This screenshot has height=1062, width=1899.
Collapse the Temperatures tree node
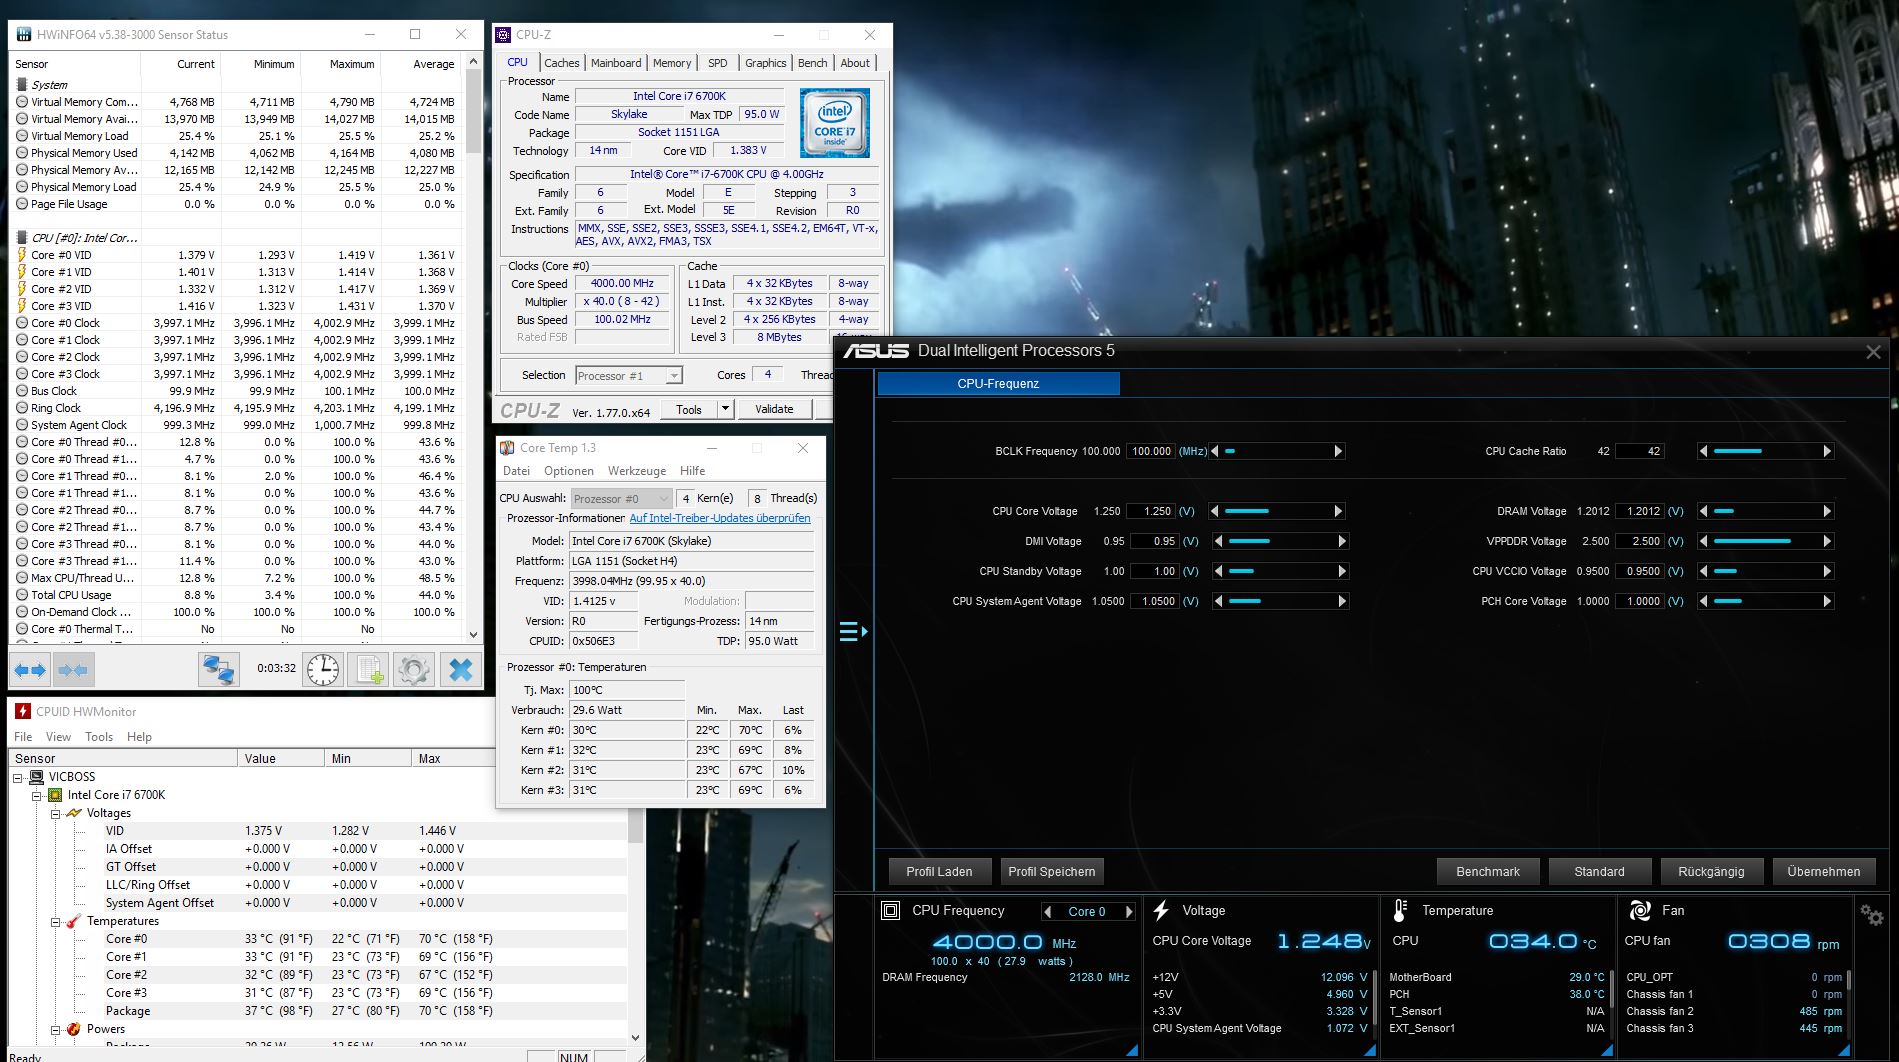tap(56, 921)
